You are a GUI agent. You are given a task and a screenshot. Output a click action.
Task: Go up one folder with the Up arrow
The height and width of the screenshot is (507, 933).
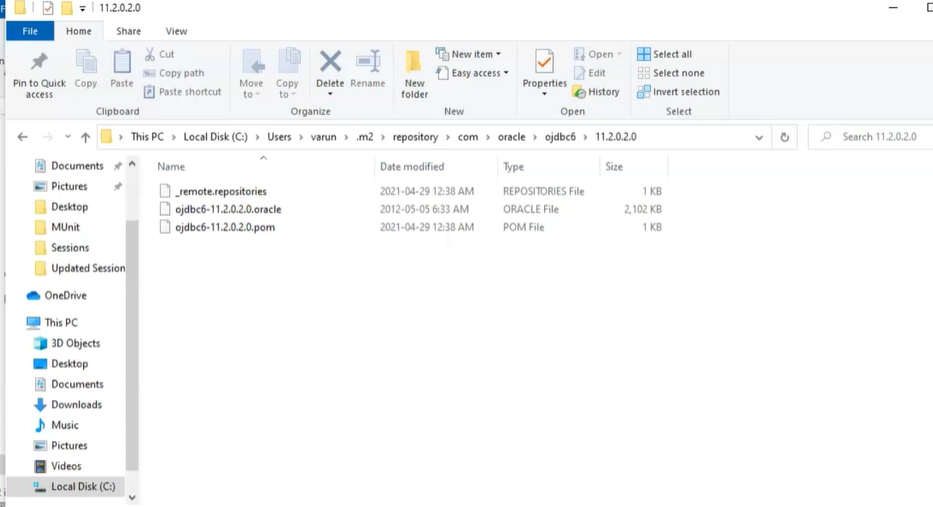click(x=85, y=137)
